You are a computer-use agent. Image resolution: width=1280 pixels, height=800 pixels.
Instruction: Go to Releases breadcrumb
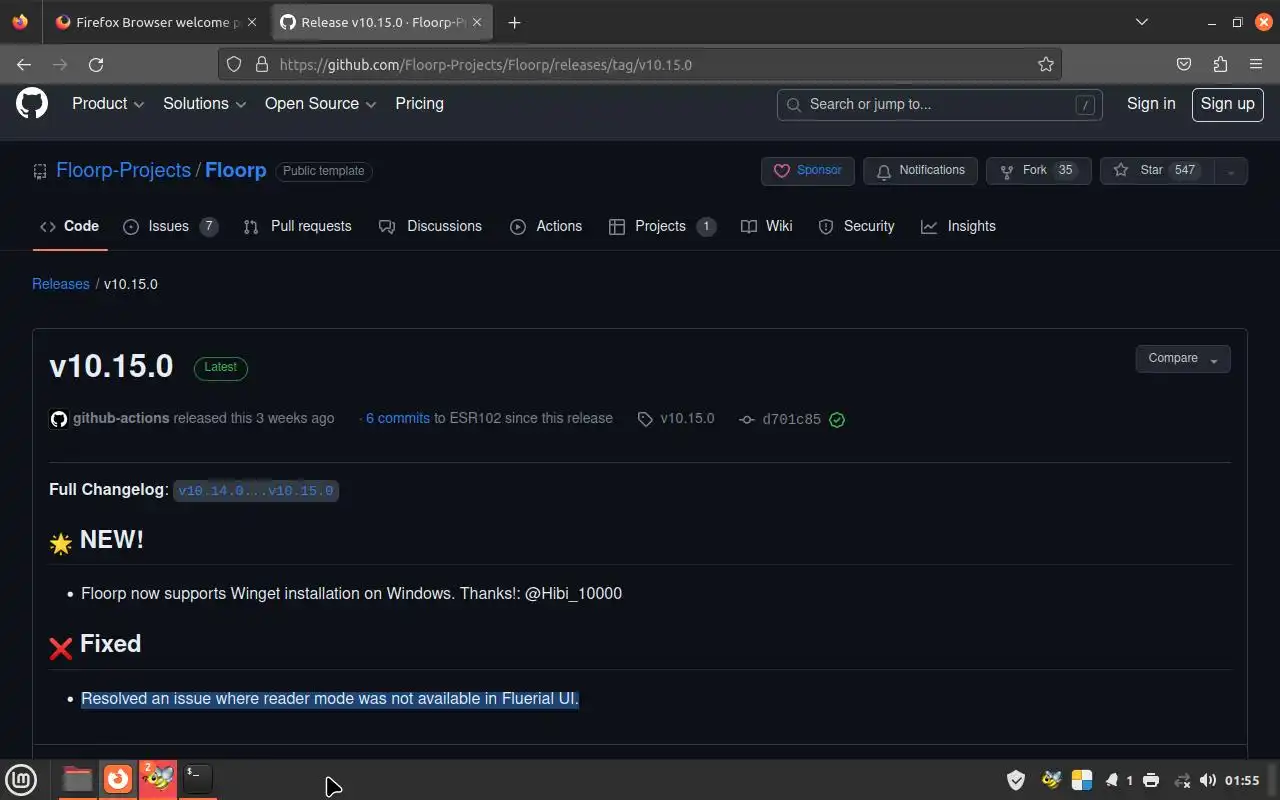pyautogui.click(x=61, y=284)
